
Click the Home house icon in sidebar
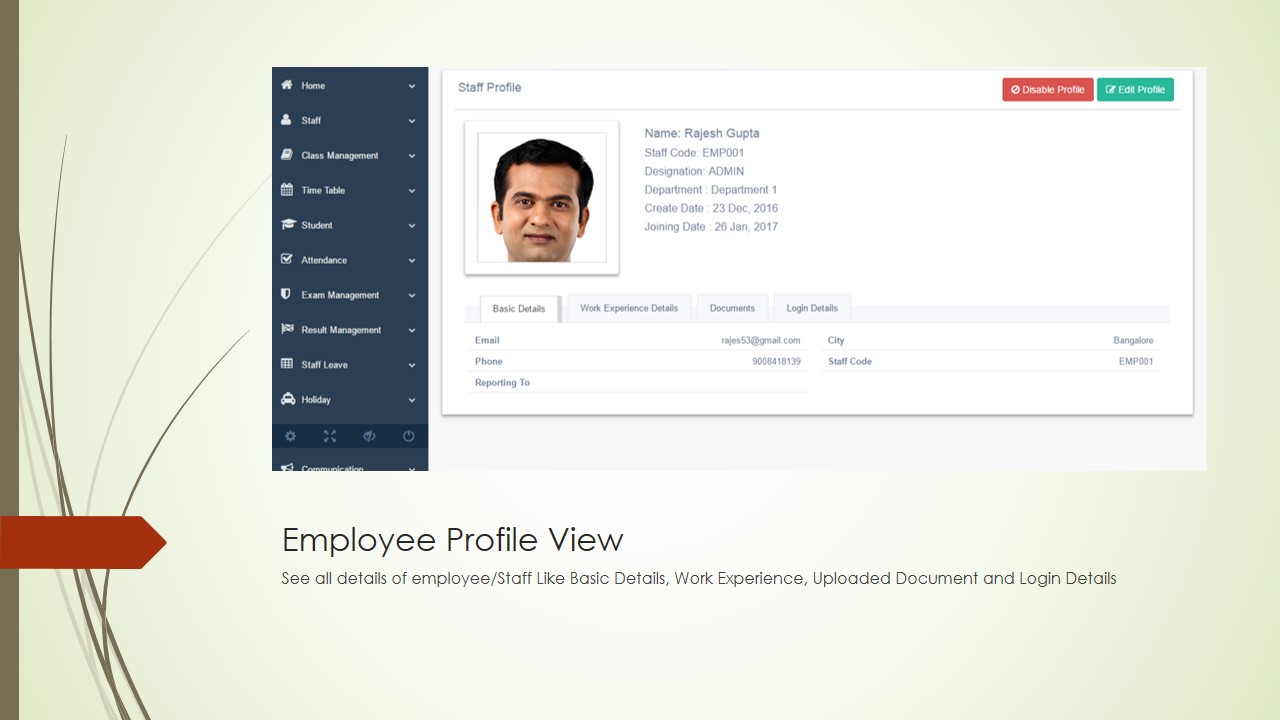pyautogui.click(x=287, y=86)
